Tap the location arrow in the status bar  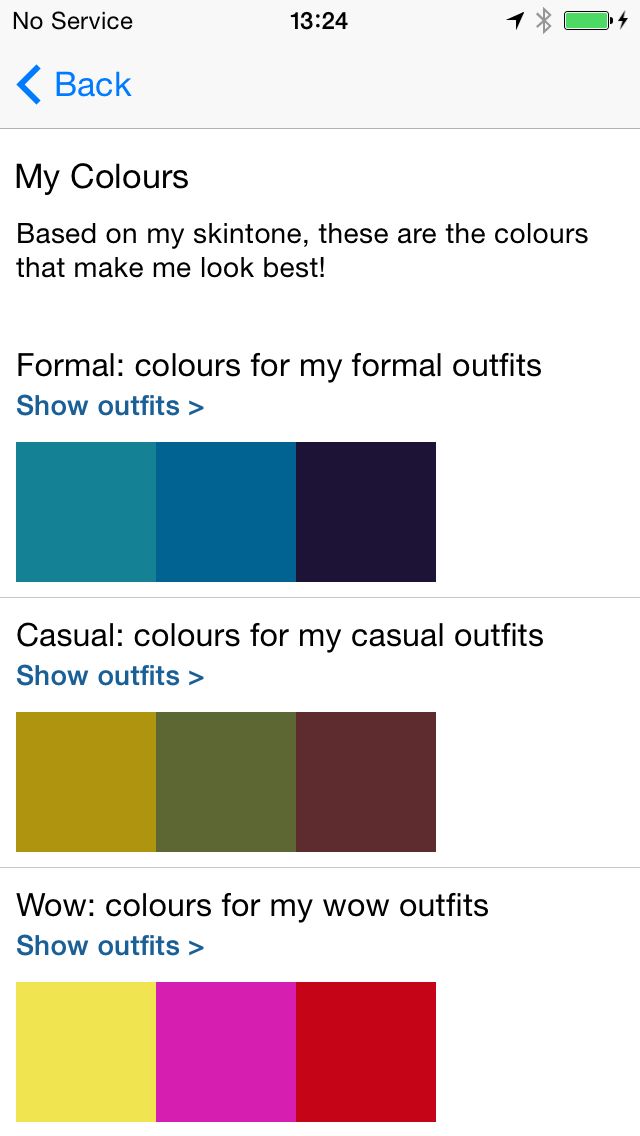[x=513, y=19]
